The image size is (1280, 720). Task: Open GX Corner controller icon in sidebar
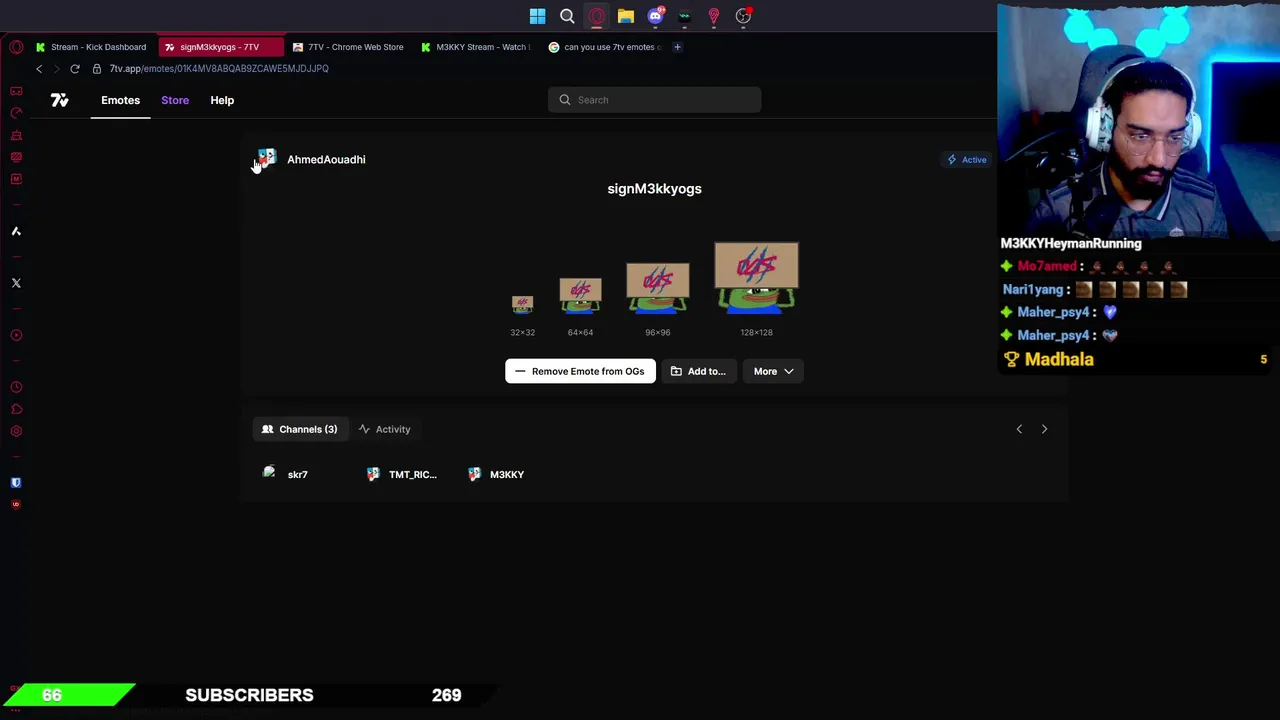tap(16, 91)
